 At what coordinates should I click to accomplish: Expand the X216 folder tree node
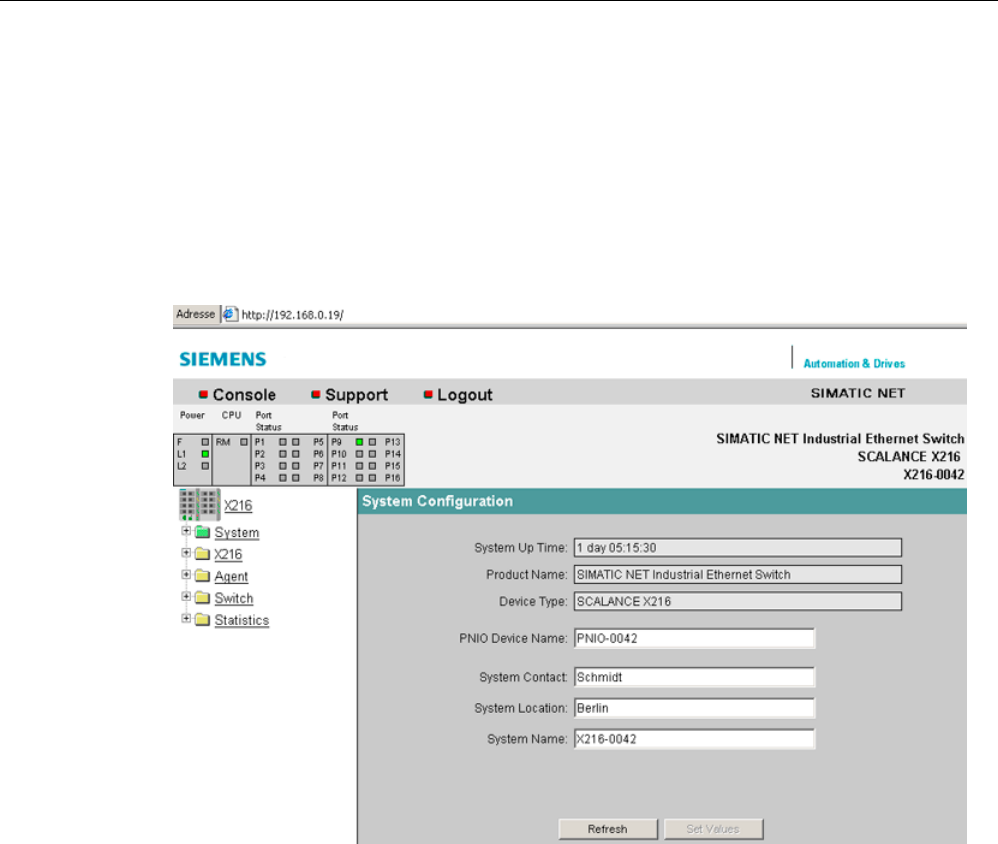(186, 552)
